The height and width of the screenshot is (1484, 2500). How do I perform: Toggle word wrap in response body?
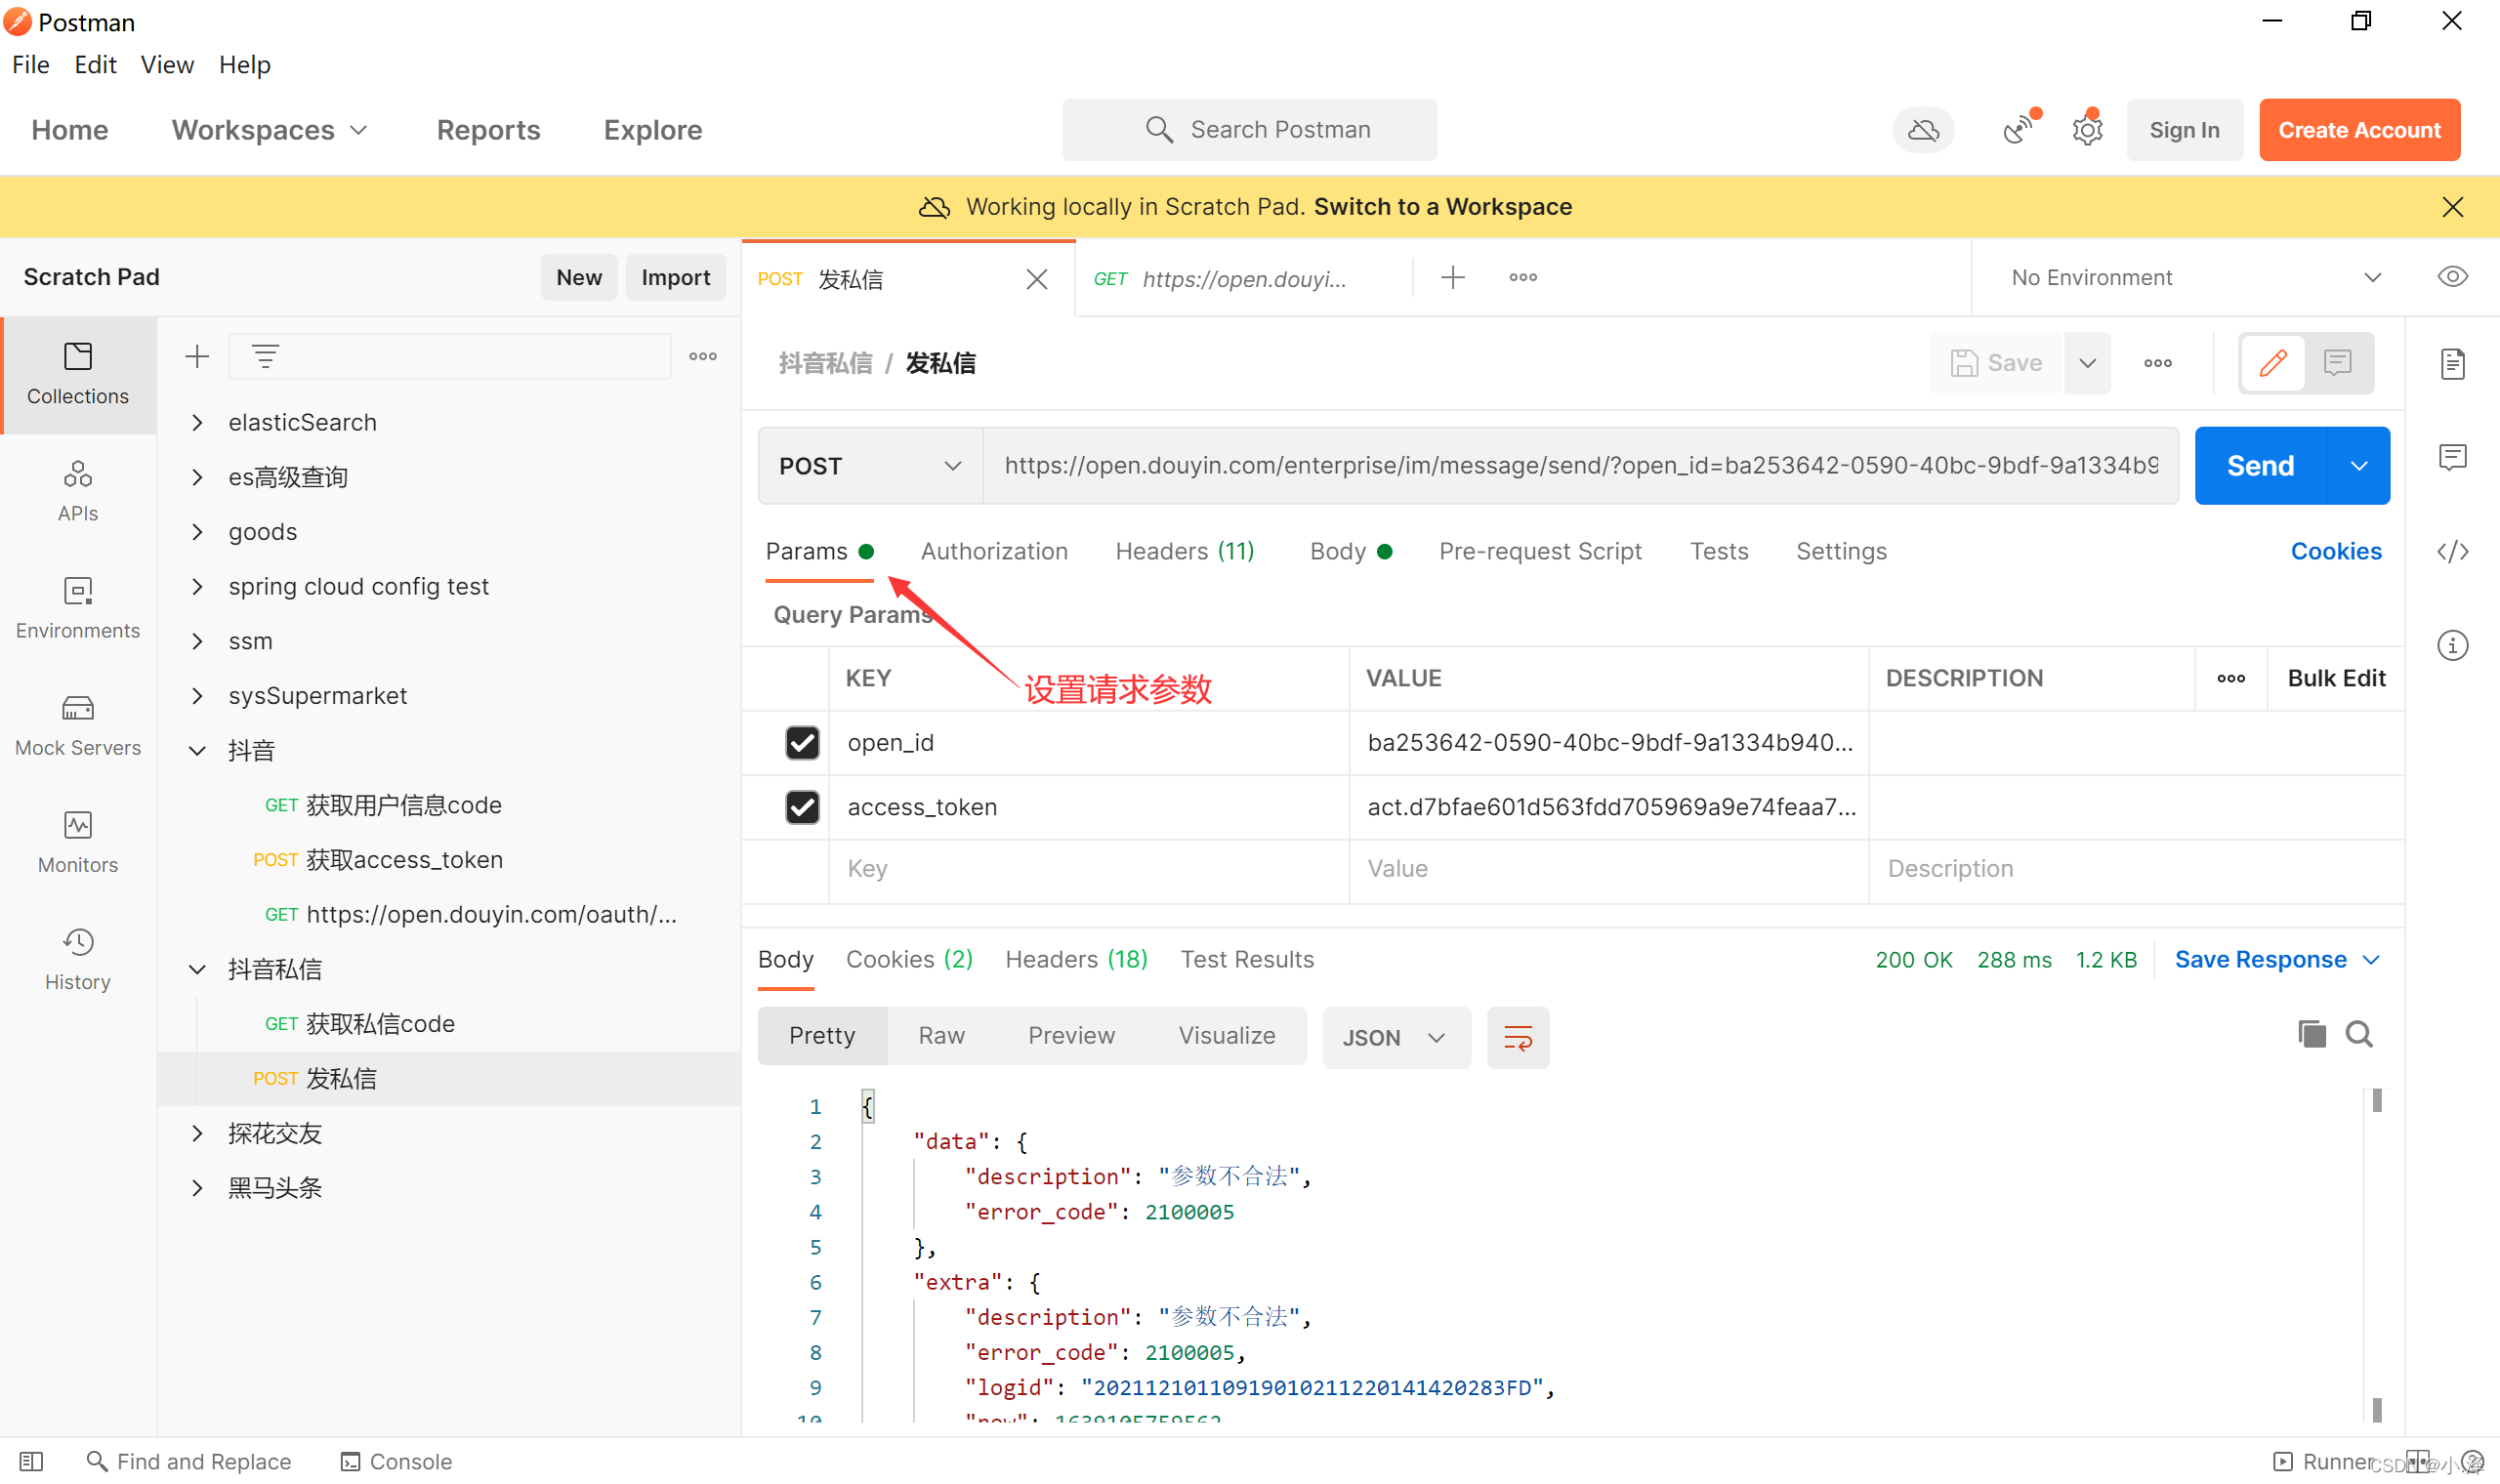click(1517, 1037)
